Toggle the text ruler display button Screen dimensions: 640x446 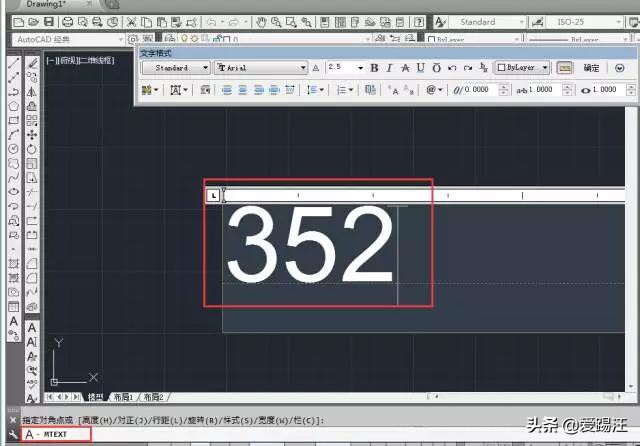(564, 68)
